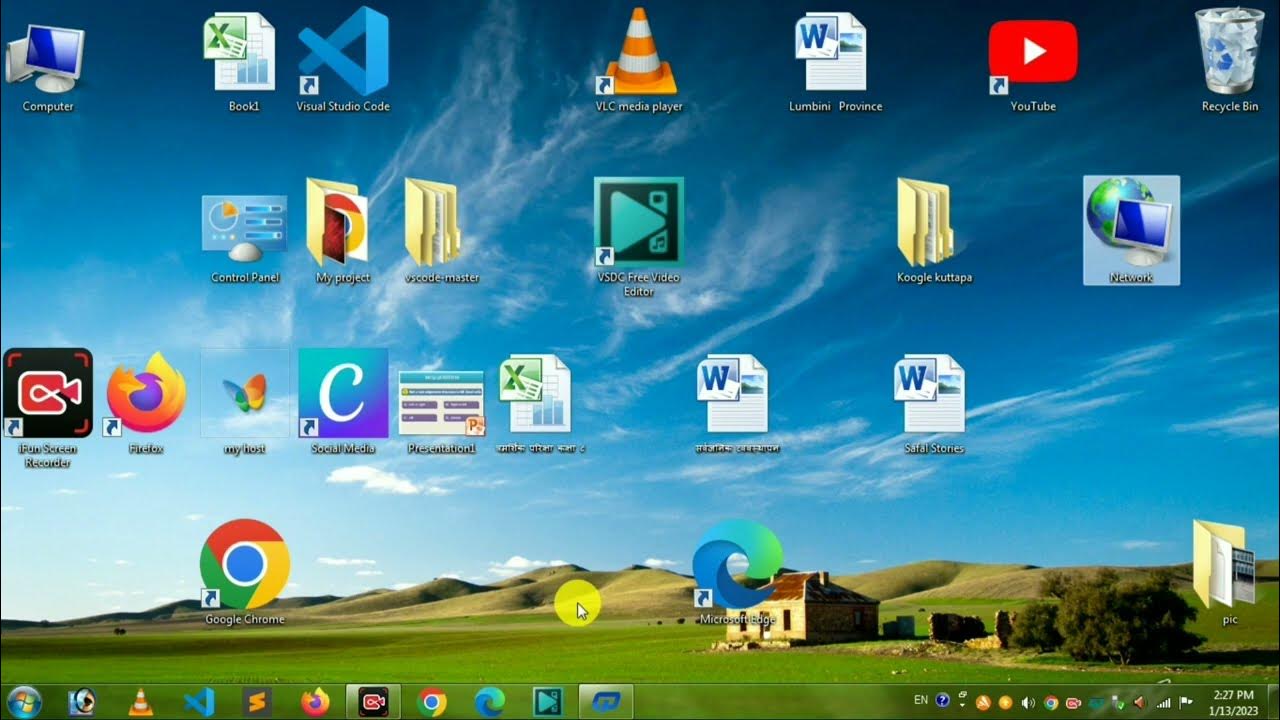The image size is (1280, 720).
Task: Open the Action Center flag icon
Action: pos(1186,702)
